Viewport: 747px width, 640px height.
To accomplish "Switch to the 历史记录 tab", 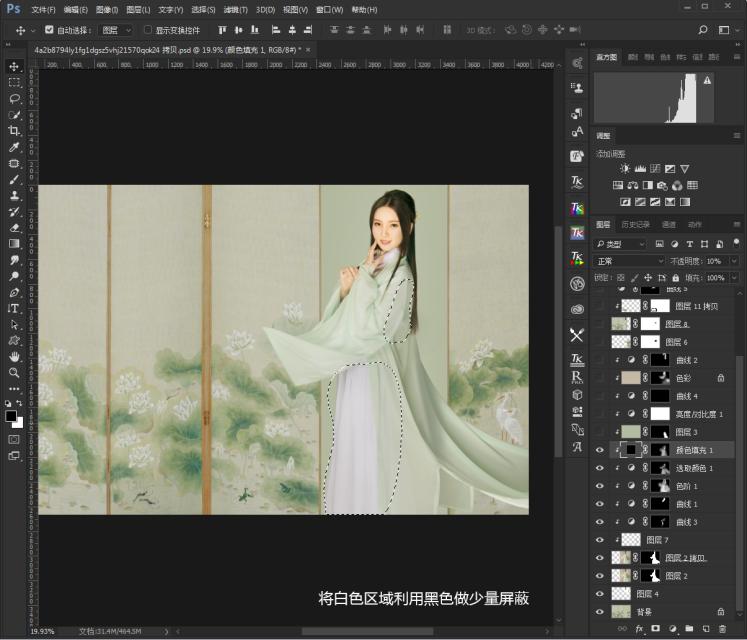I will tap(636, 225).
